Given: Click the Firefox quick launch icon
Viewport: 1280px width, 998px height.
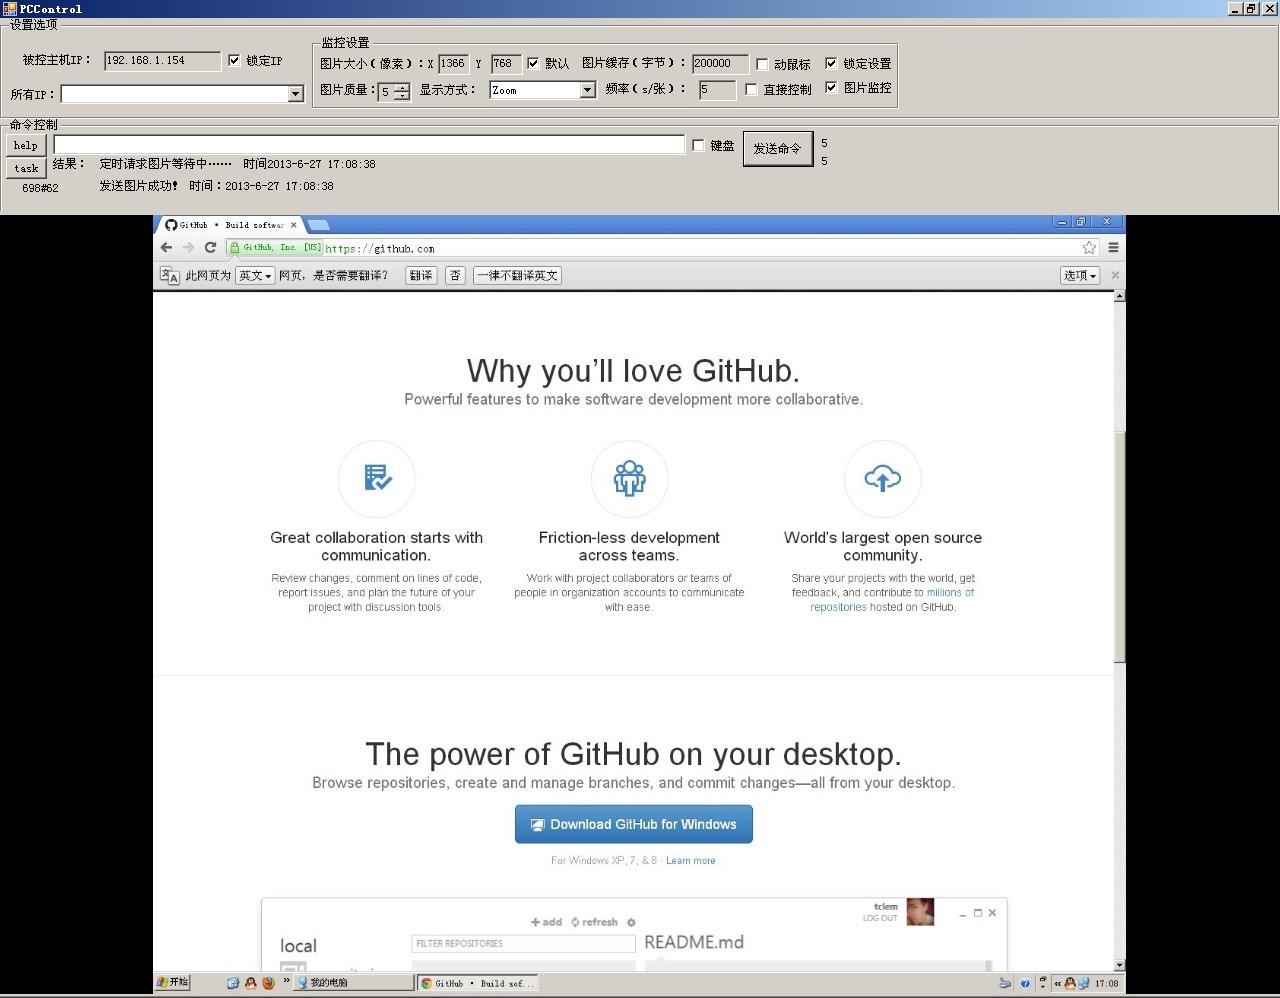Looking at the screenshot, I should point(268,983).
